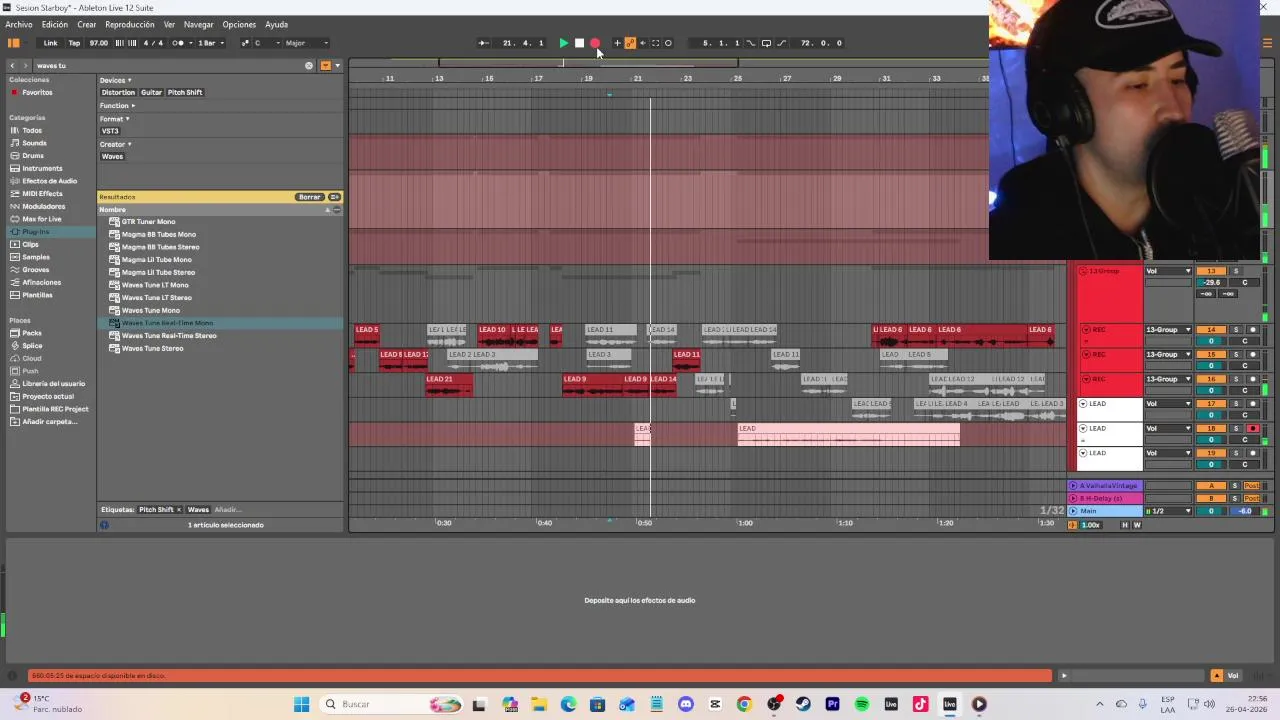Open the Main track 1/2 output dropdown
1280x720 pixels.
coord(1169,511)
